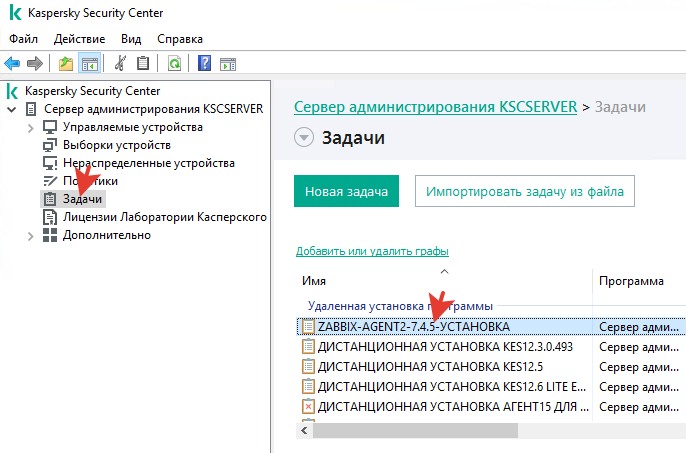Click the round dropdown arrow beside Задачи heading

click(x=304, y=138)
